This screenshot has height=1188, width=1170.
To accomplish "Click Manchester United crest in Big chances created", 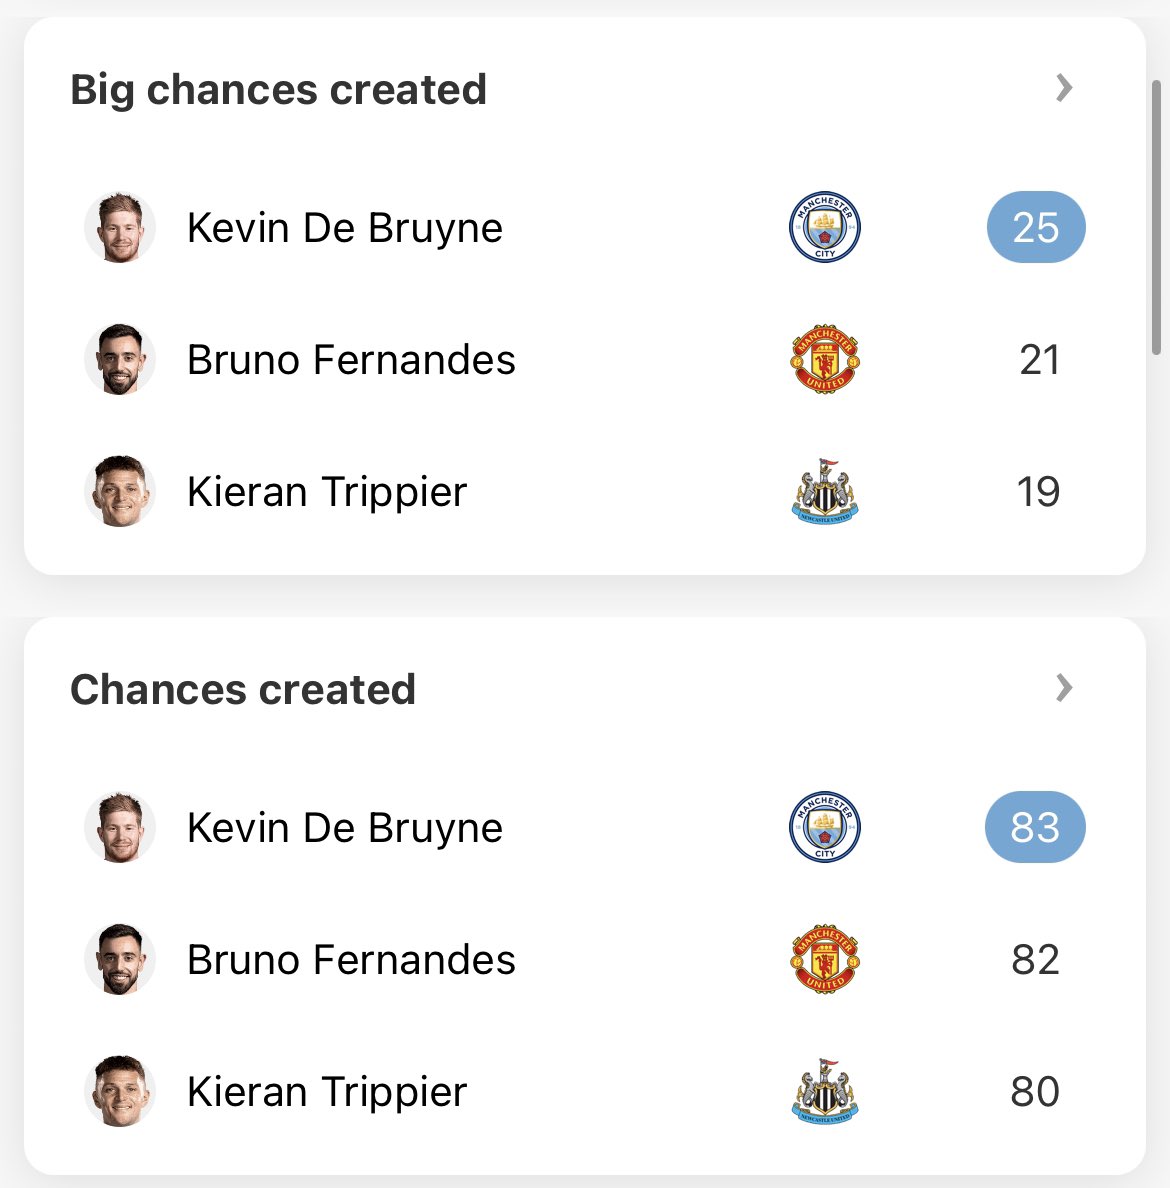I will (x=824, y=359).
